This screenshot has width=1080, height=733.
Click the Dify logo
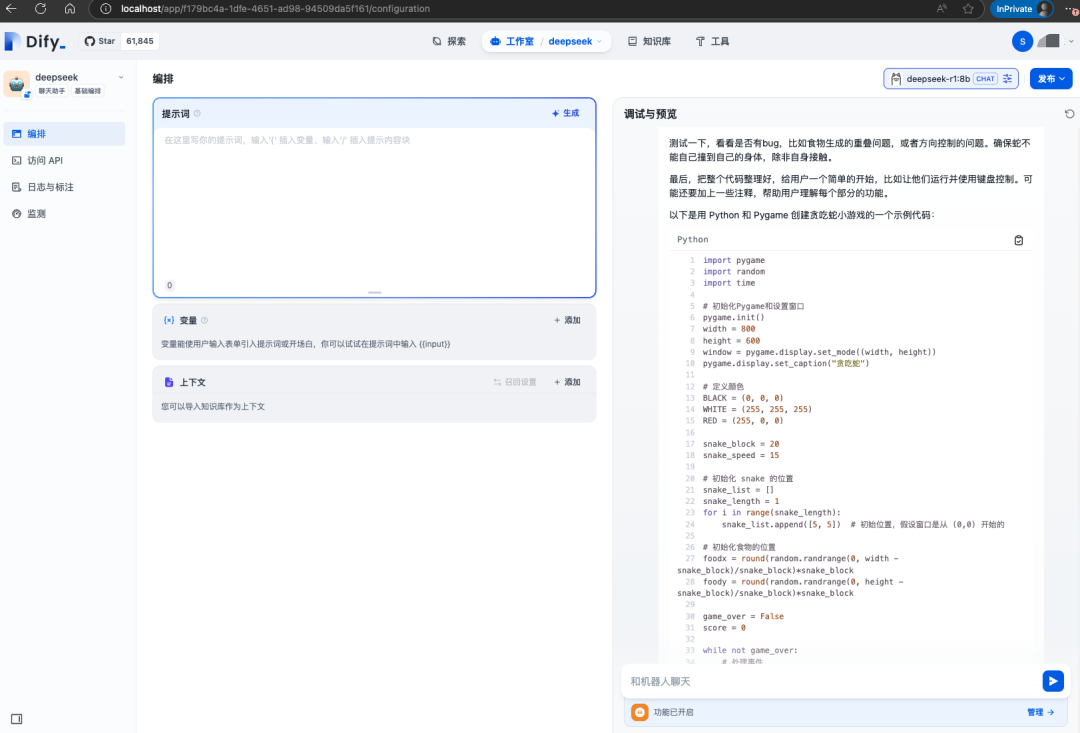[35, 41]
